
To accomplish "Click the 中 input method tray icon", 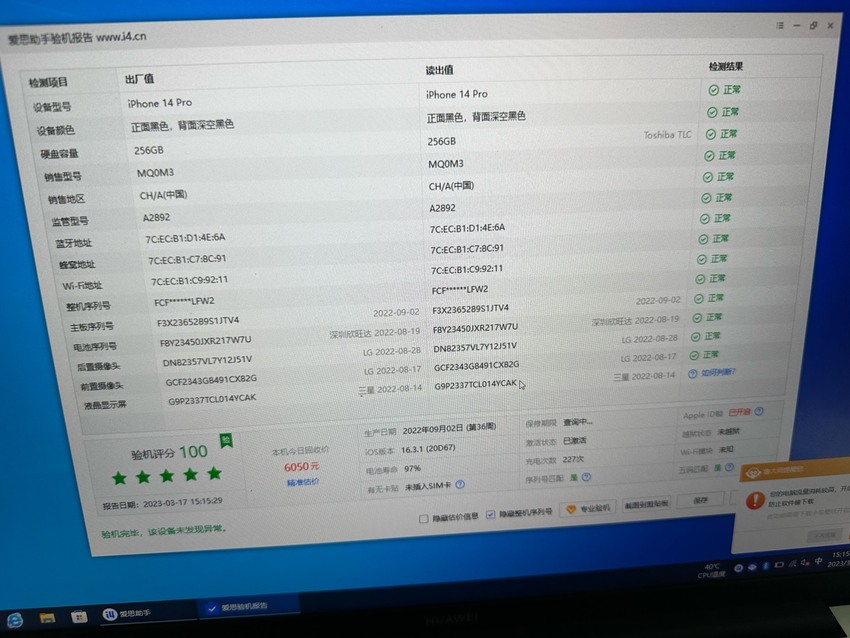I will tap(819, 562).
